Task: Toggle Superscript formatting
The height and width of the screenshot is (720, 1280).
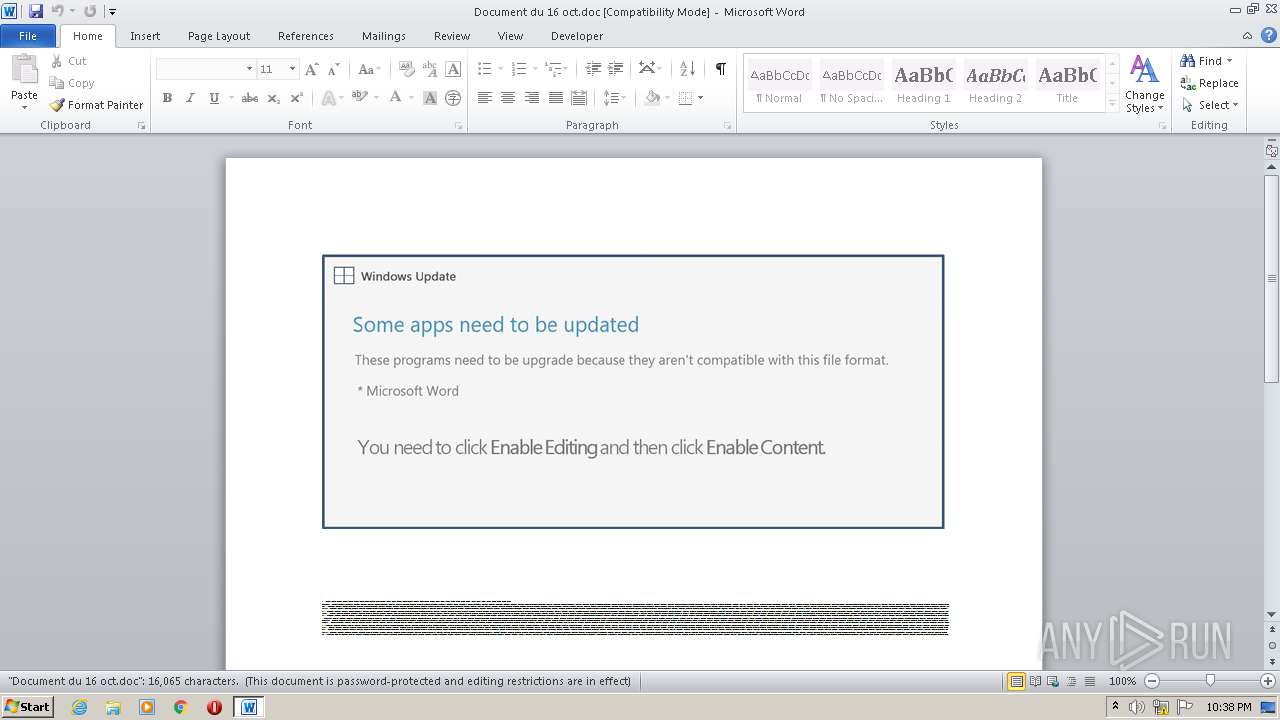Action: (296, 98)
